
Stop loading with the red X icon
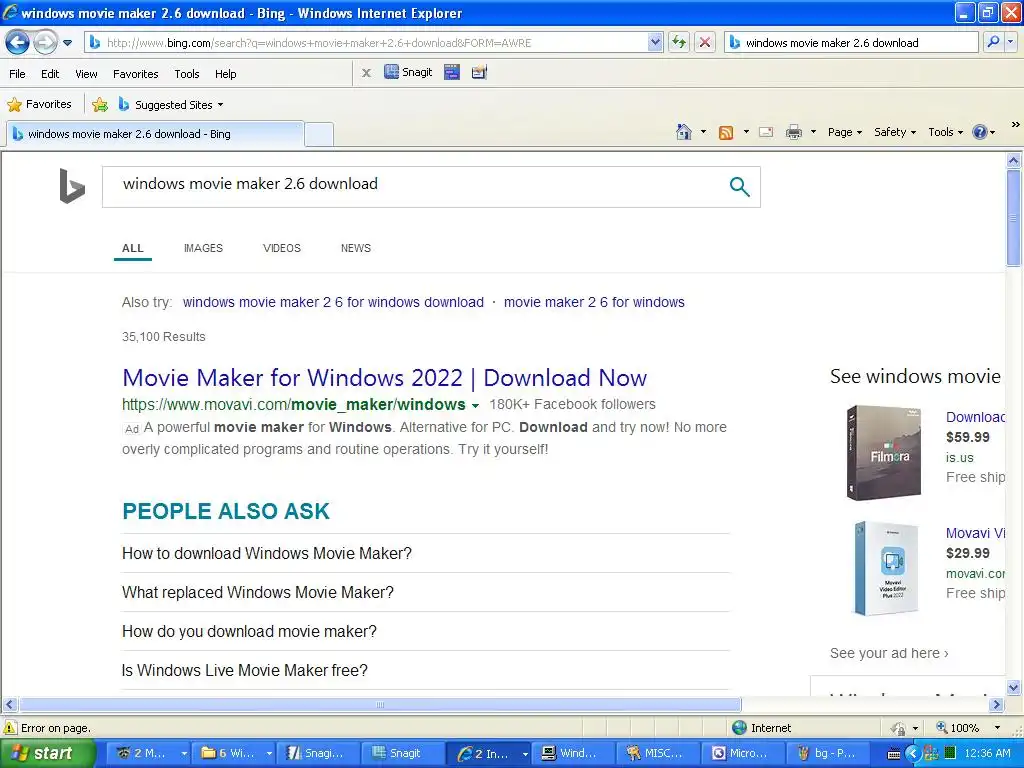point(705,43)
